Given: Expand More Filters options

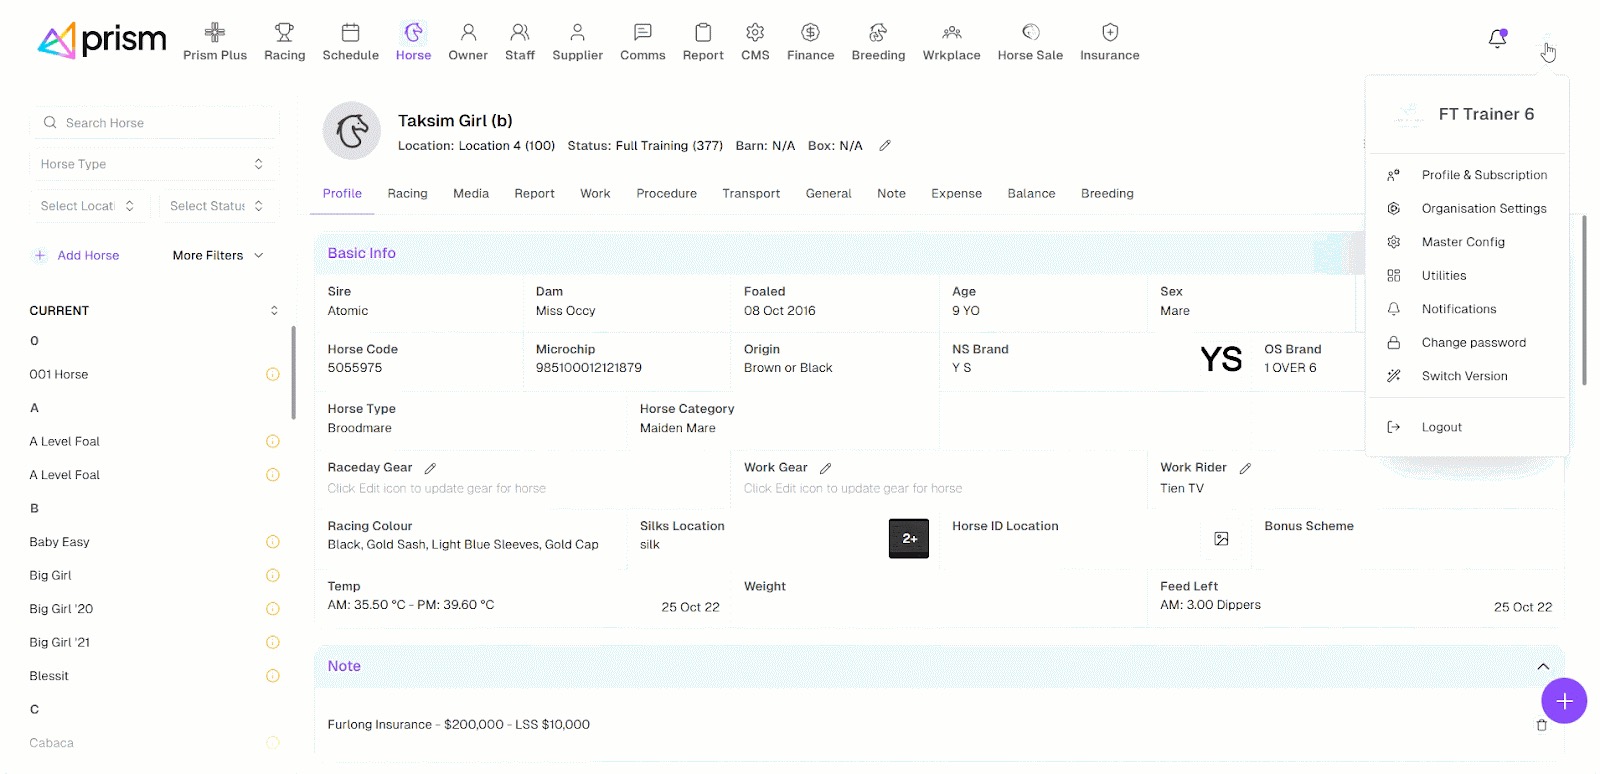Looking at the screenshot, I should 218,256.
